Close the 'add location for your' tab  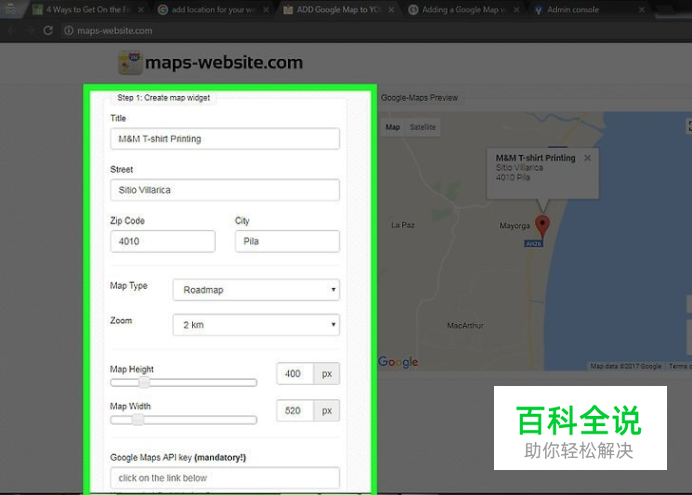coord(266,9)
